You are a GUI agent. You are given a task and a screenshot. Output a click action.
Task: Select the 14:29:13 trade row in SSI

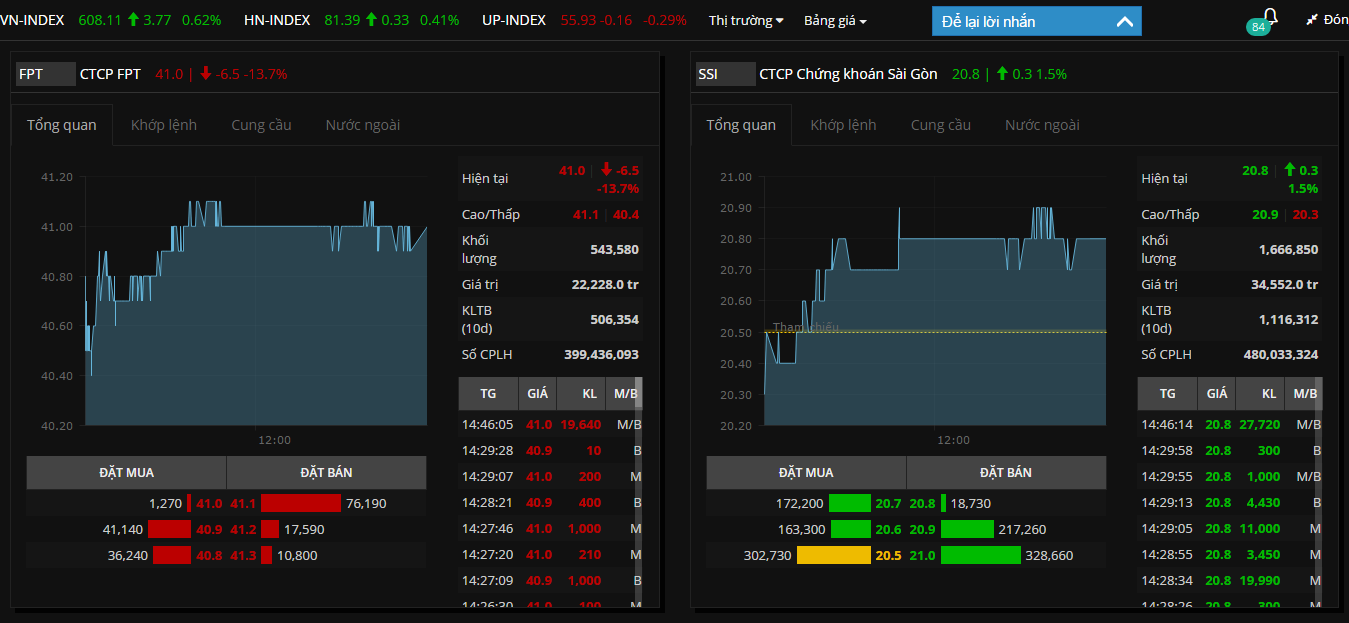(1230, 502)
